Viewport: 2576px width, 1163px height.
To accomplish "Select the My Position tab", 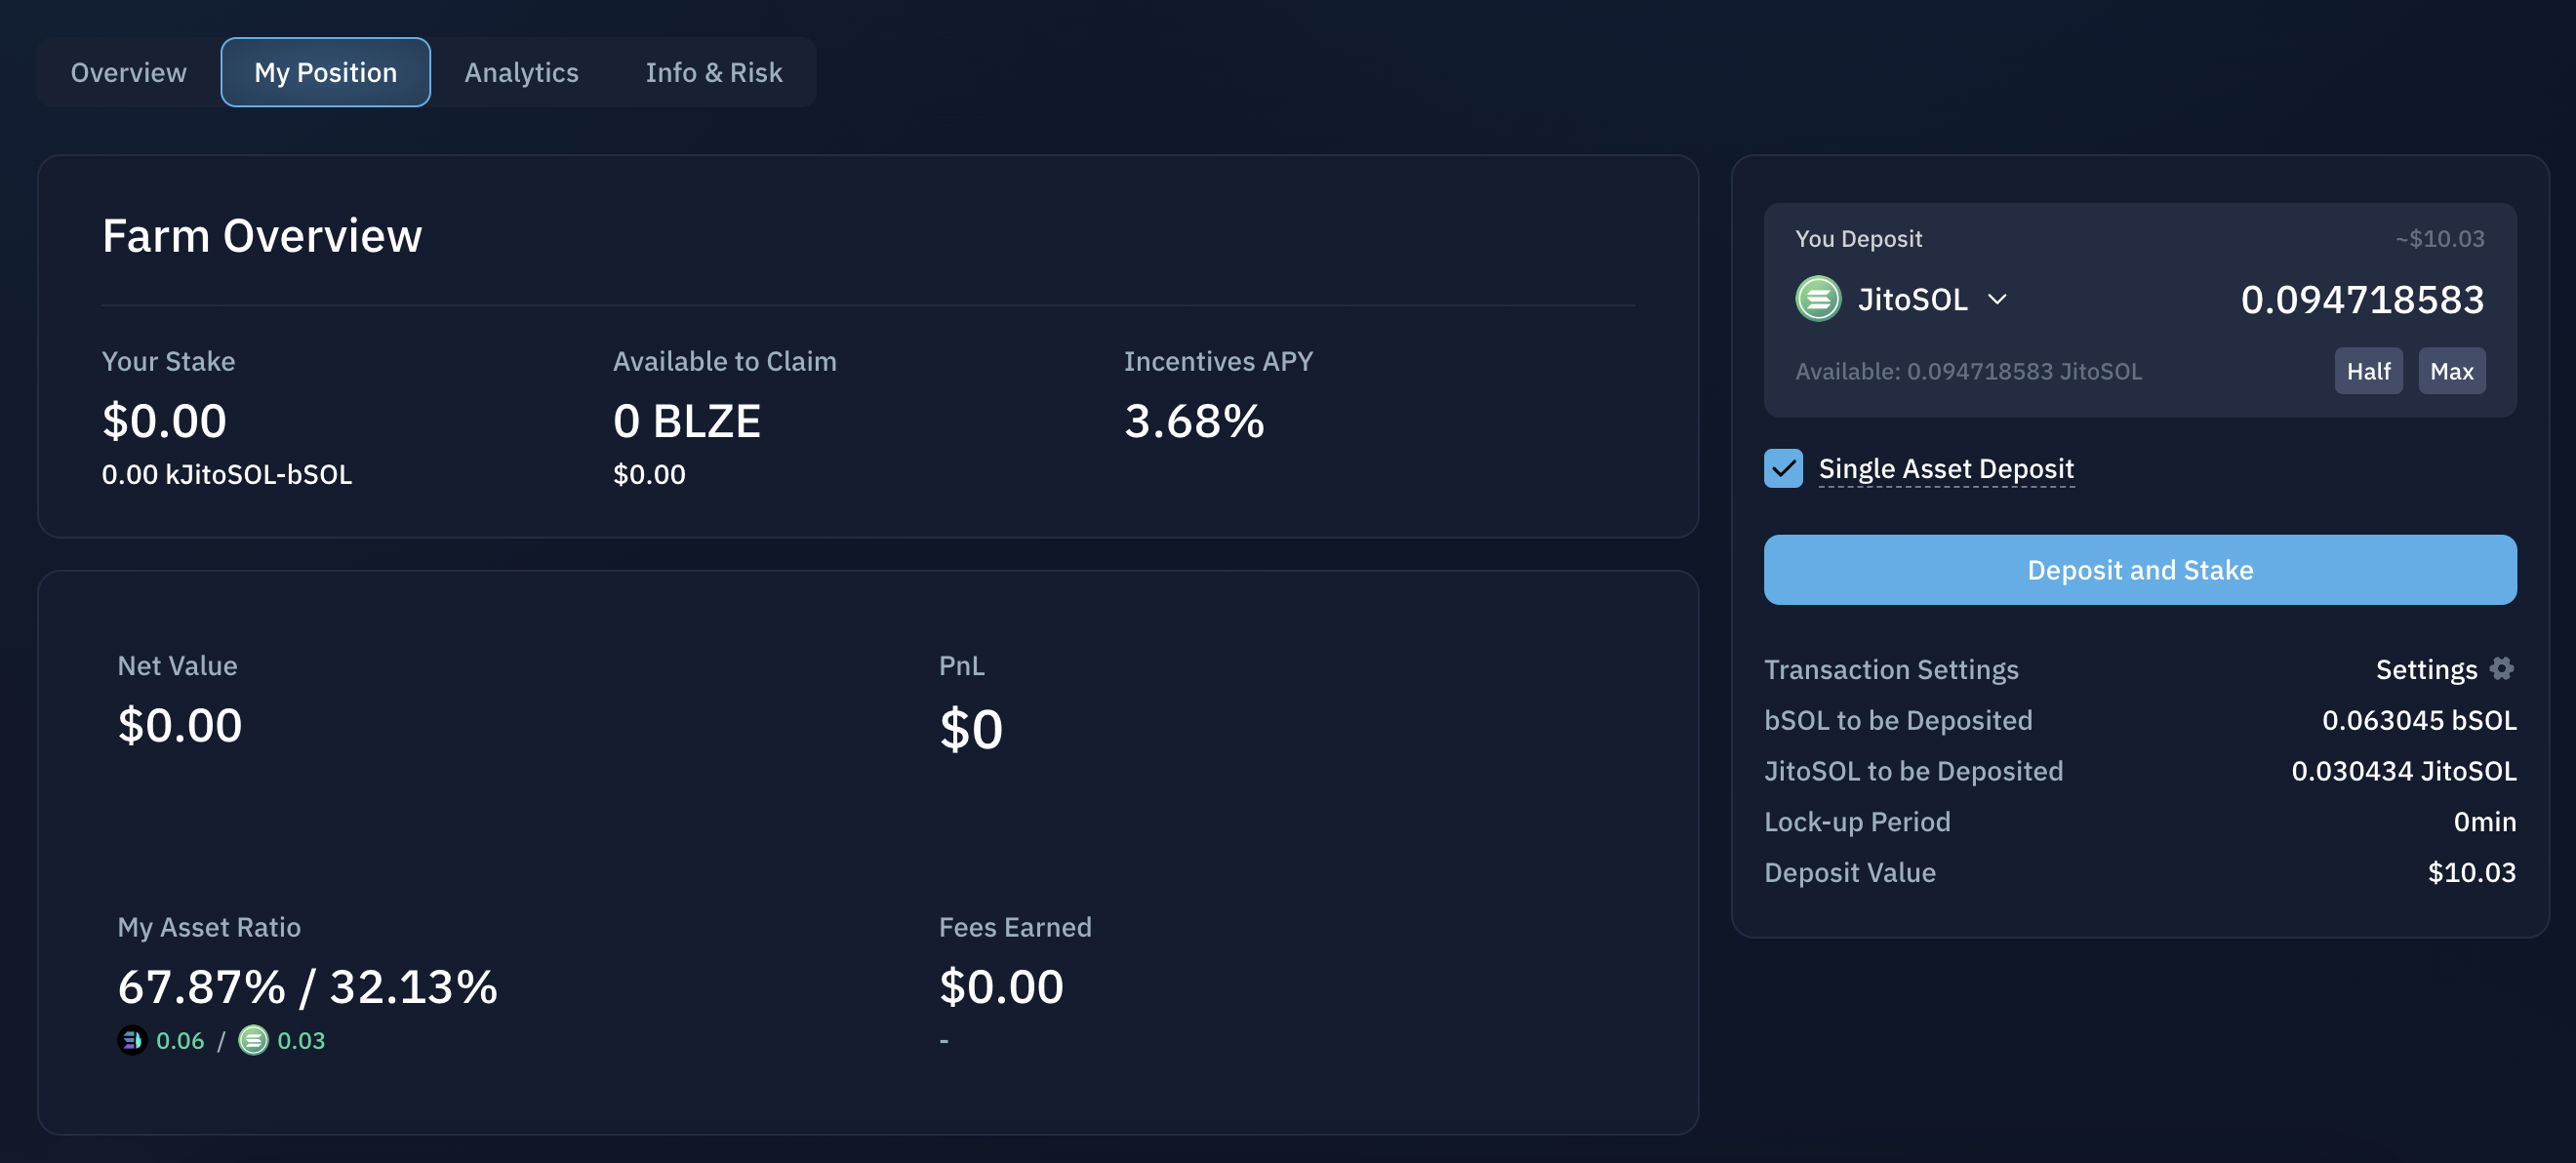I will coord(325,72).
